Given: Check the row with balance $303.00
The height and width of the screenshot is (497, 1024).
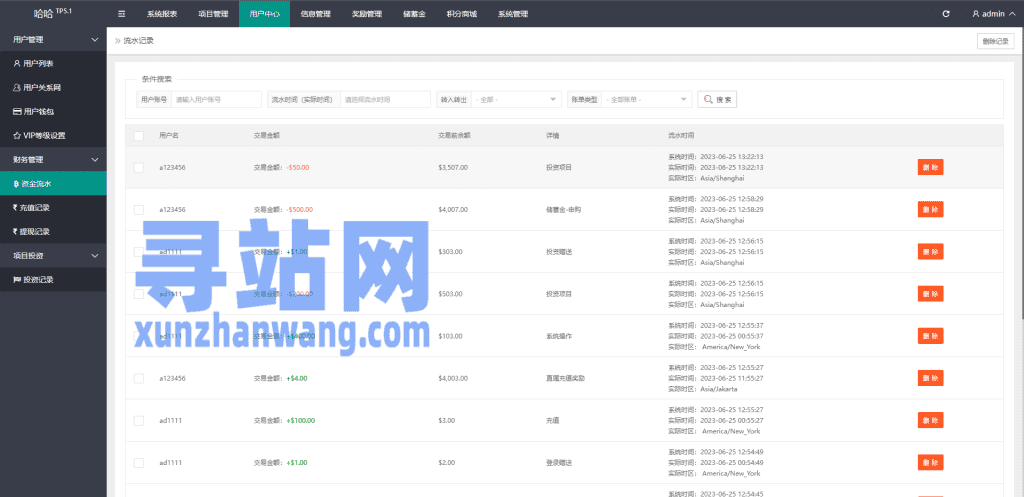Looking at the screenshot, I should point(138,251).
